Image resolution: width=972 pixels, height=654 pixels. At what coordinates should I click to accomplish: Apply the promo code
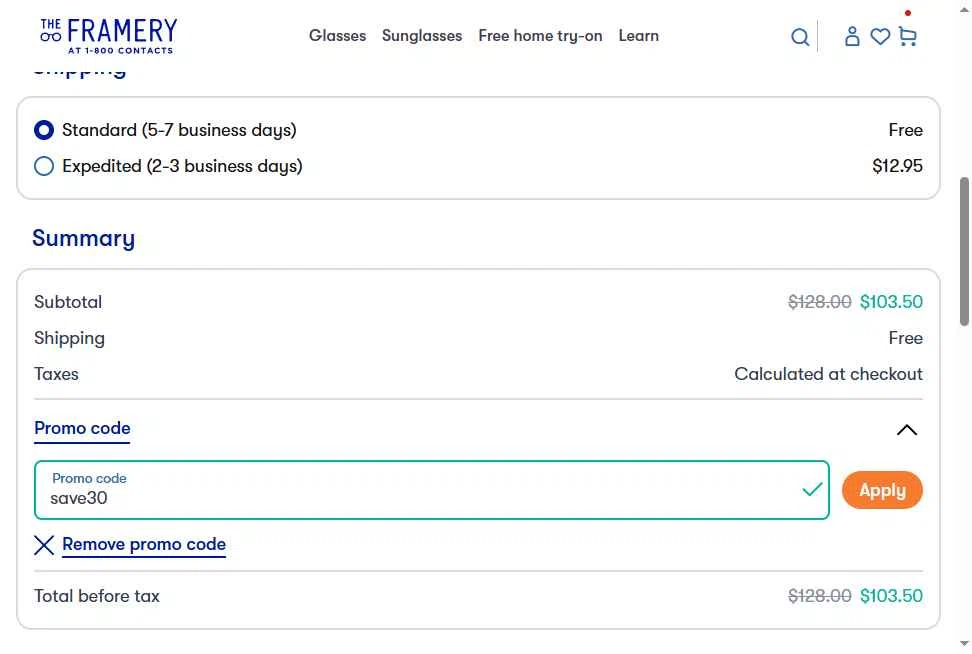tap(882, 490)
